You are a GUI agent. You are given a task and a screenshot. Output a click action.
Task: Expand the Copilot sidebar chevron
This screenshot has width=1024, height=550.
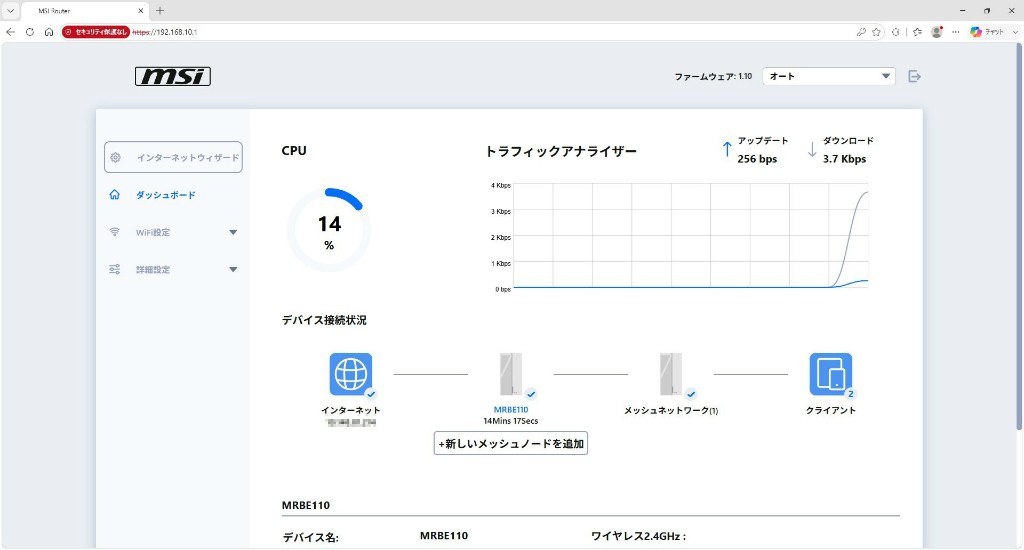[1015, 32]
